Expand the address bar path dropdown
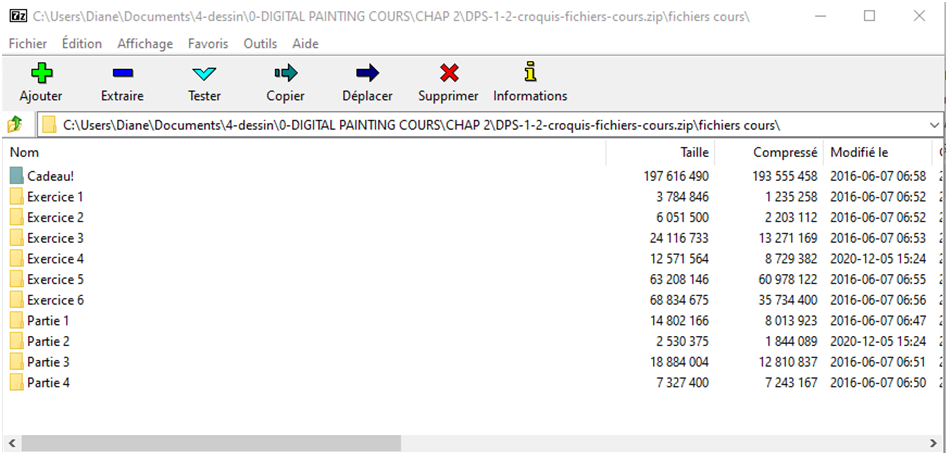Screen dimensions: 949x455 pos(934,125)
